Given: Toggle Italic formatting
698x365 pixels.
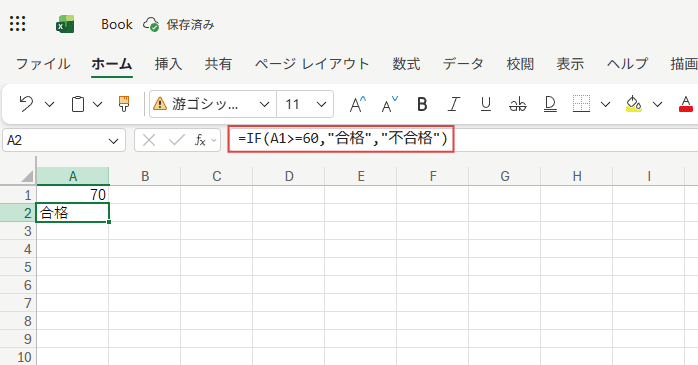Looking at the screenshot, I should pos(454,104).
